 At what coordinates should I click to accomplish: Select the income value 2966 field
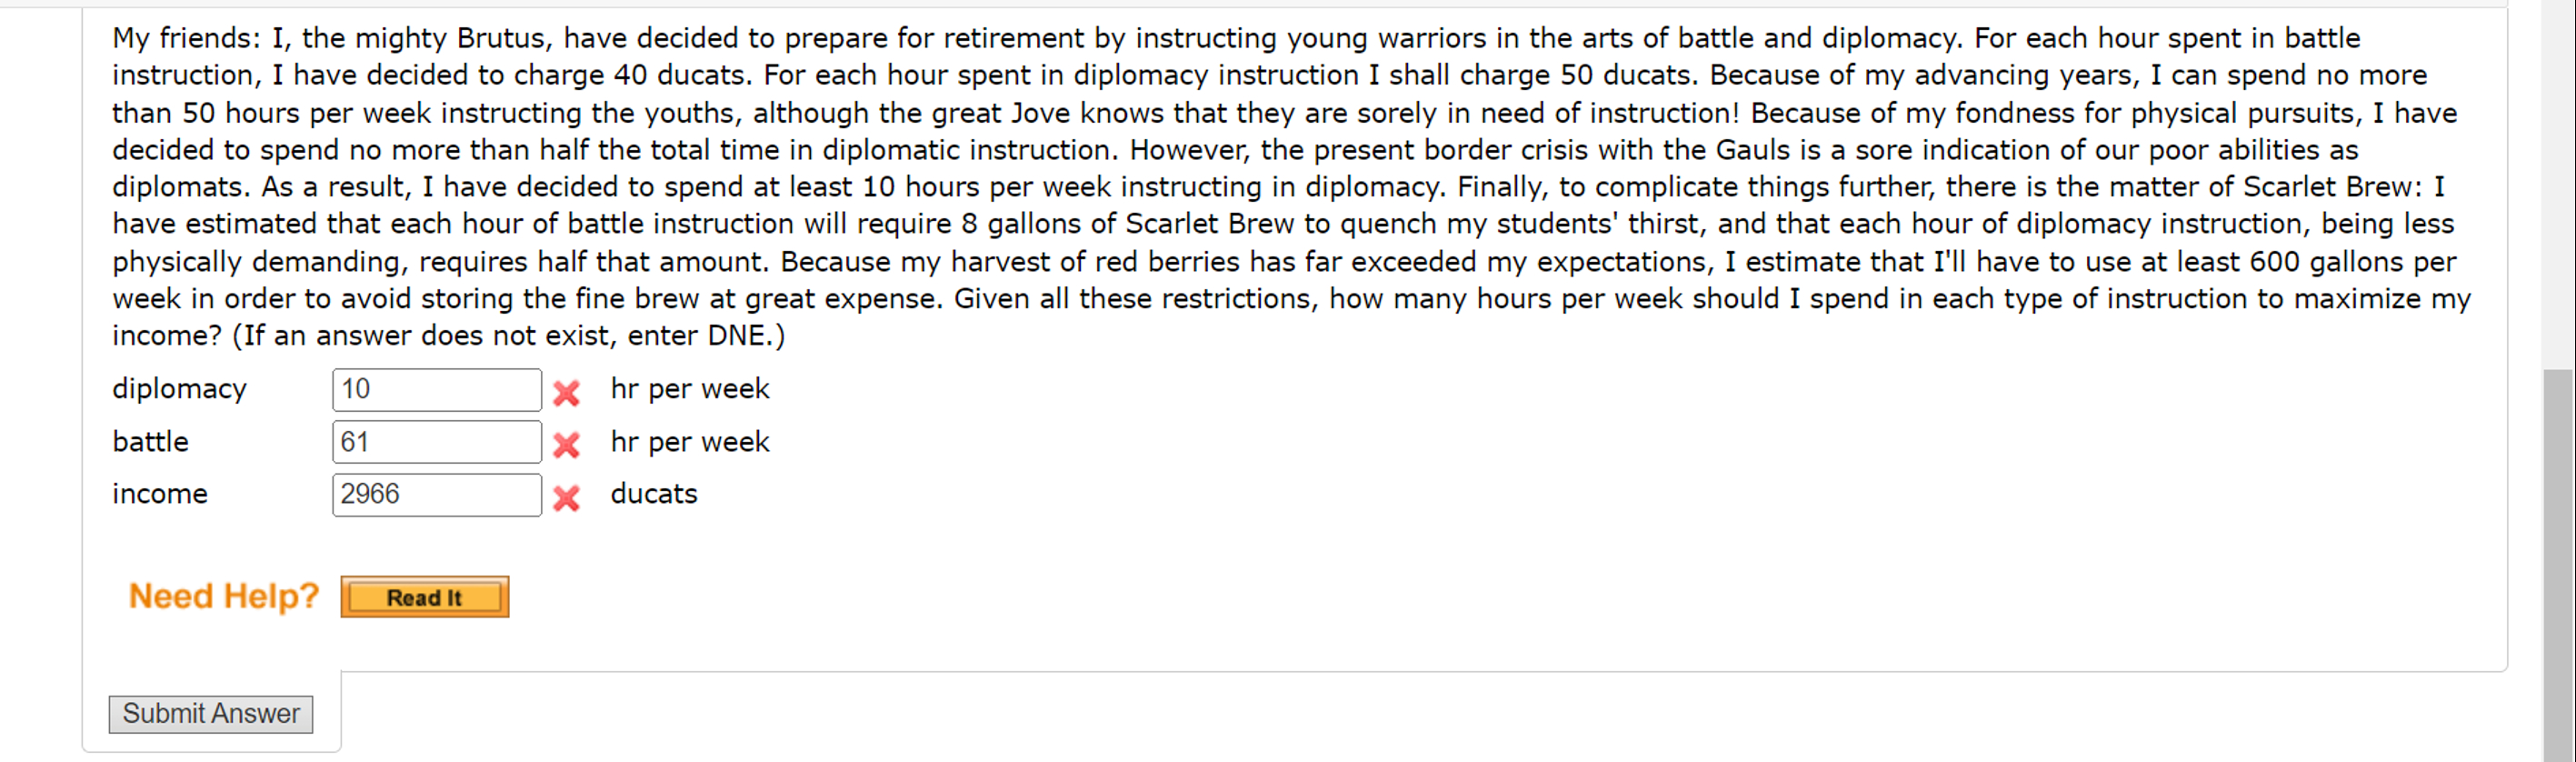pyautogui.click(x=435, y=493)
